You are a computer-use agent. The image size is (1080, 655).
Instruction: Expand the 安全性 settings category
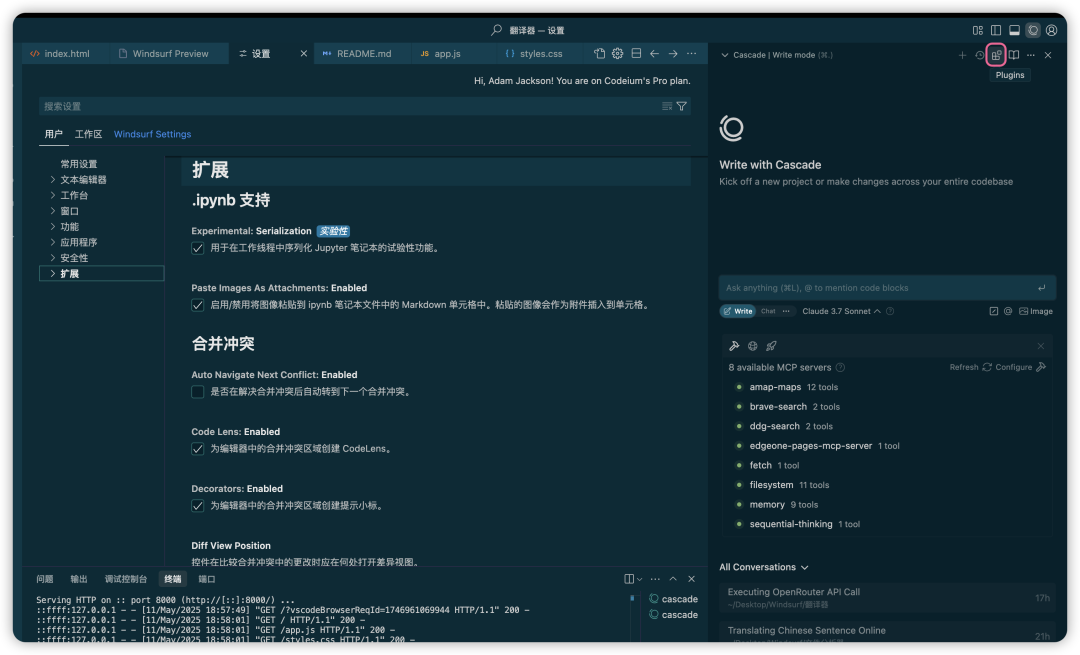tap(74, 258)
